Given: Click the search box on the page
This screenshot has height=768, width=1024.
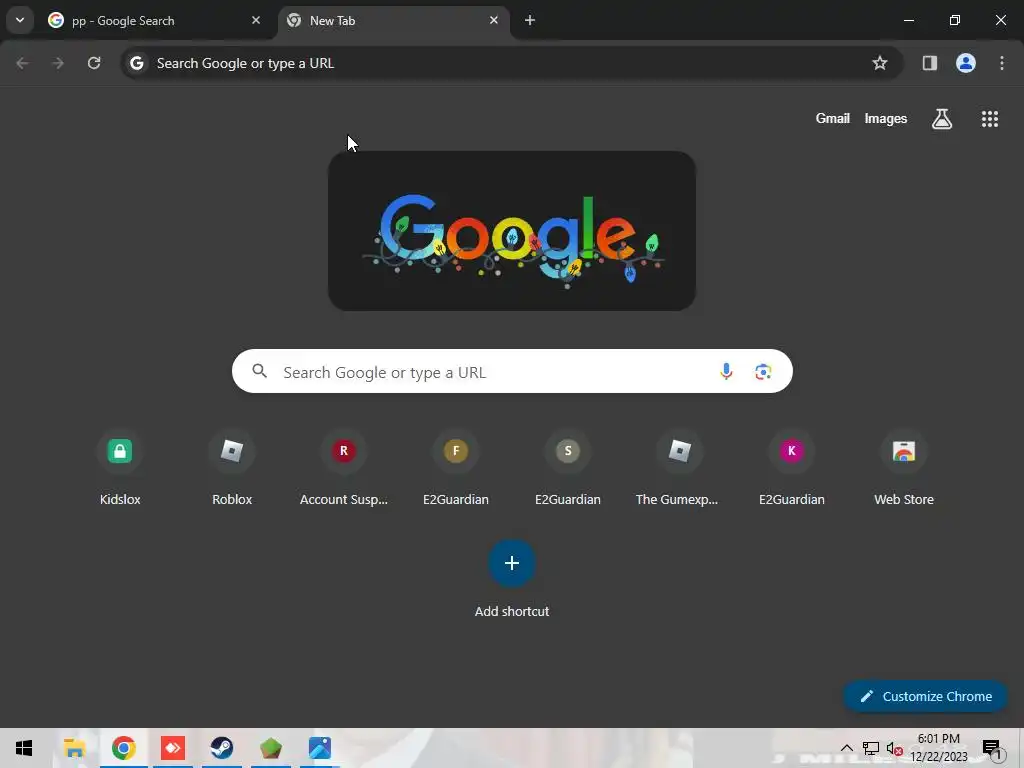Looking at the screenshot, I should click(512, 372).
